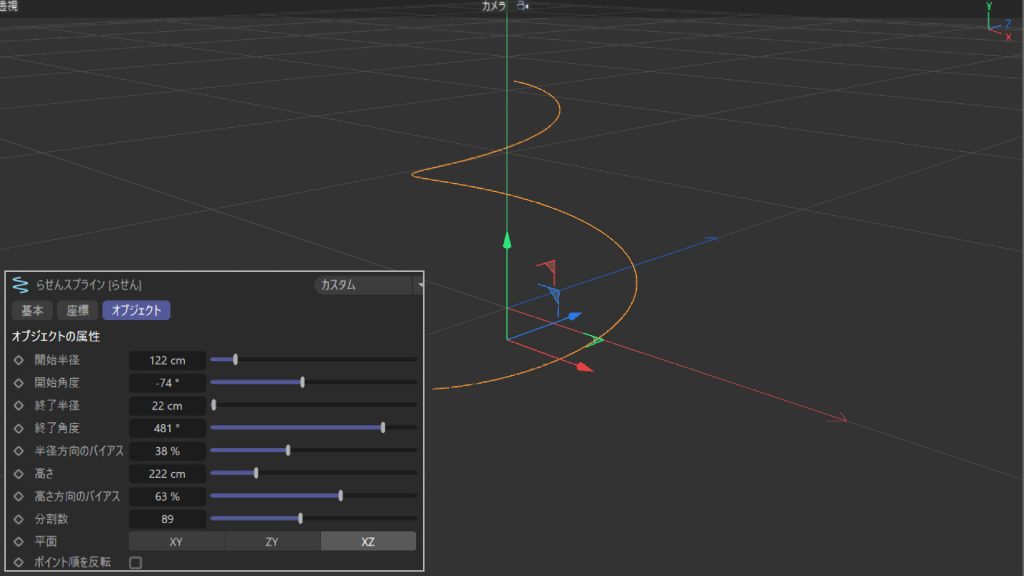
Task: Click the dropdown arrow beside カスタム
Action: (x=420, y=282)
